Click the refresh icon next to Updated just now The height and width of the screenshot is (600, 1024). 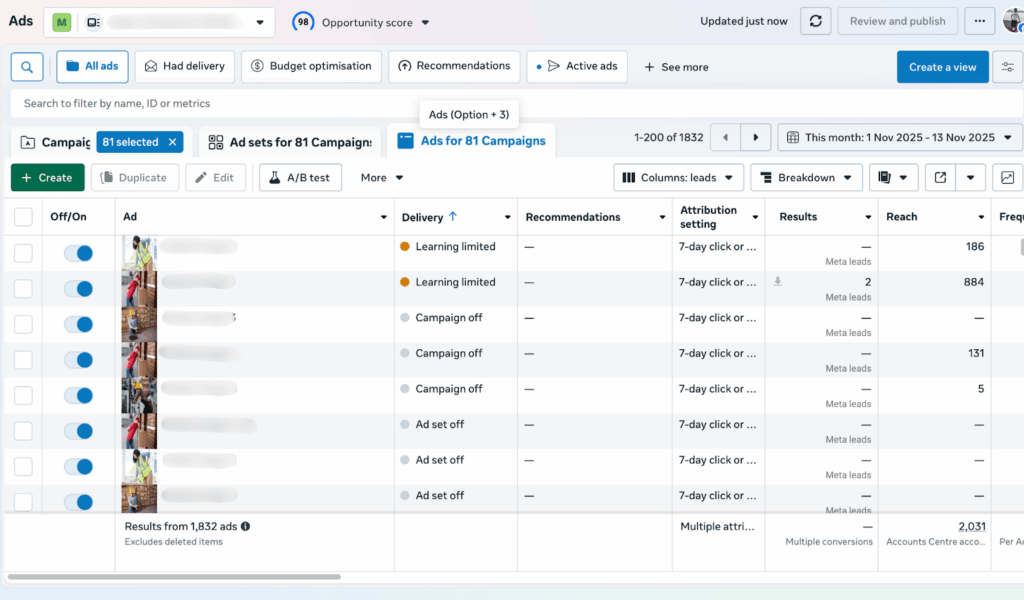point(817,21)
